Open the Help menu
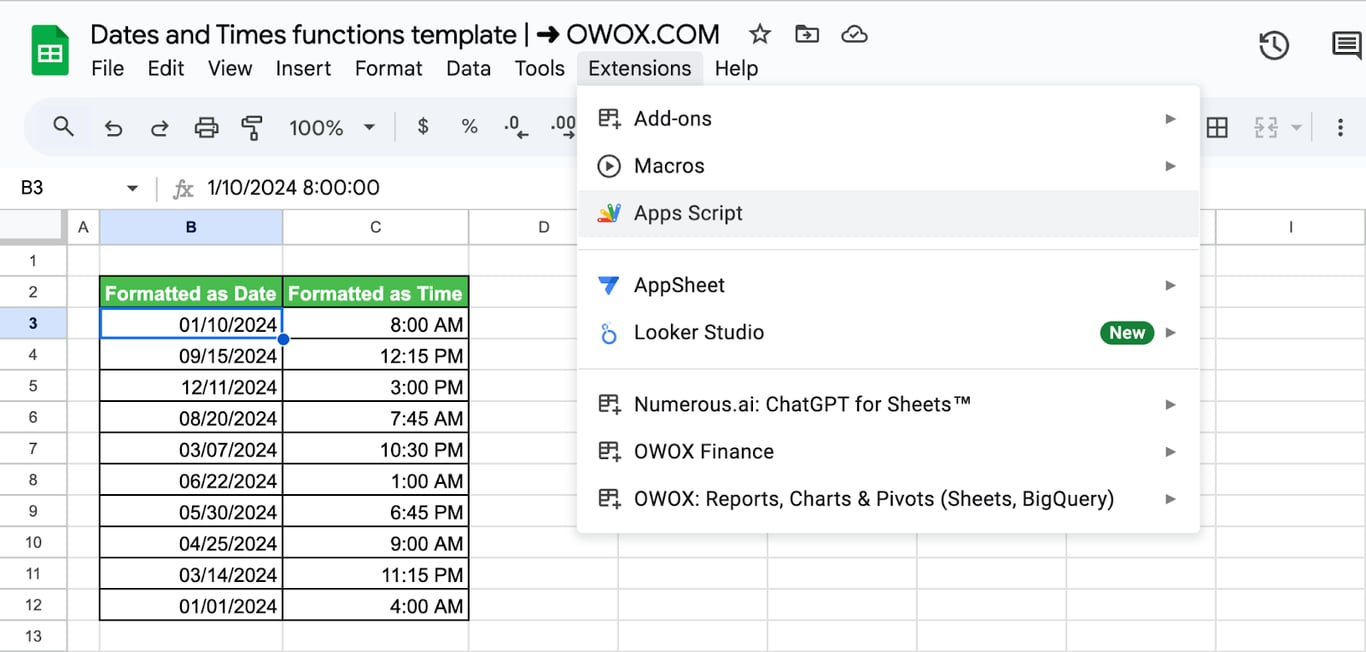 (x=736, y=68)
